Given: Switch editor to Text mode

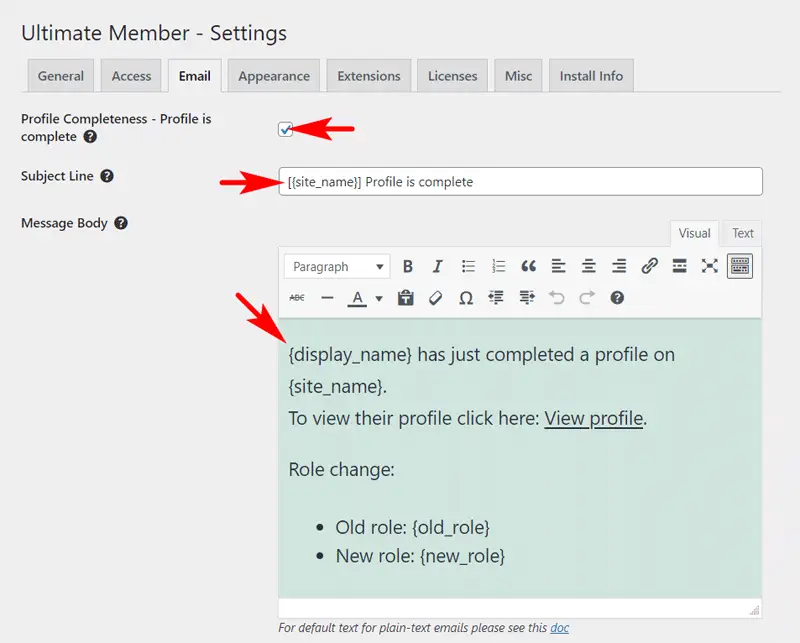Looking at the screenshot, I should [742, 233].
